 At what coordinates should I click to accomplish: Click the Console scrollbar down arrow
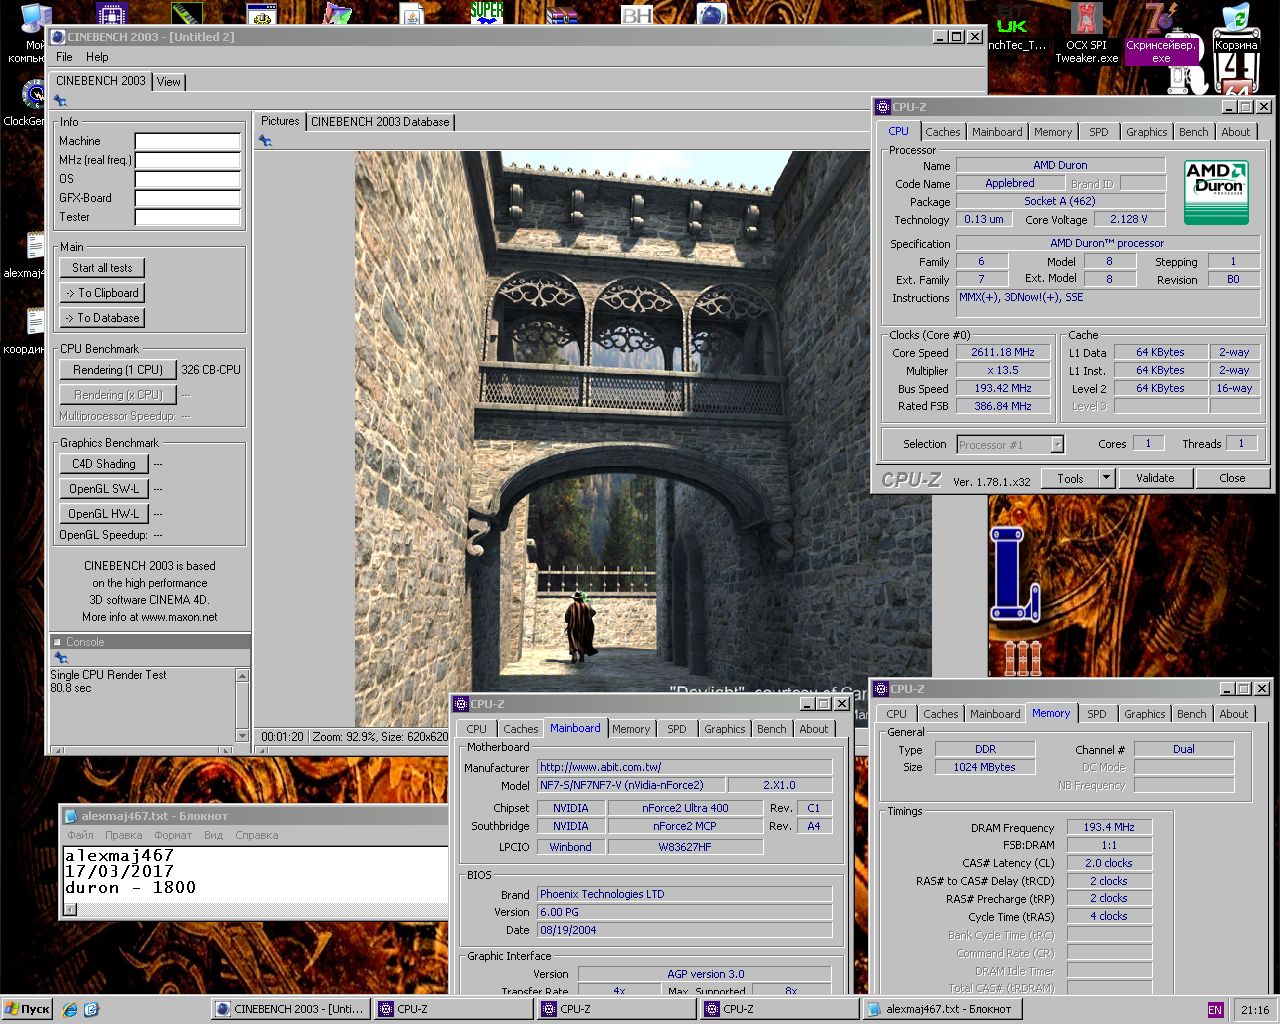[242, 736]
